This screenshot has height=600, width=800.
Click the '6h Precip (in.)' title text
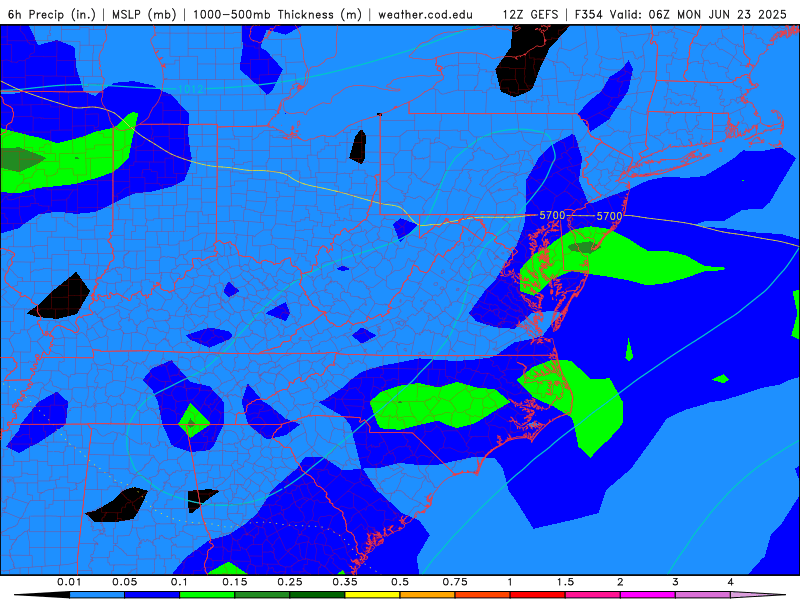(x=52, y=14)
